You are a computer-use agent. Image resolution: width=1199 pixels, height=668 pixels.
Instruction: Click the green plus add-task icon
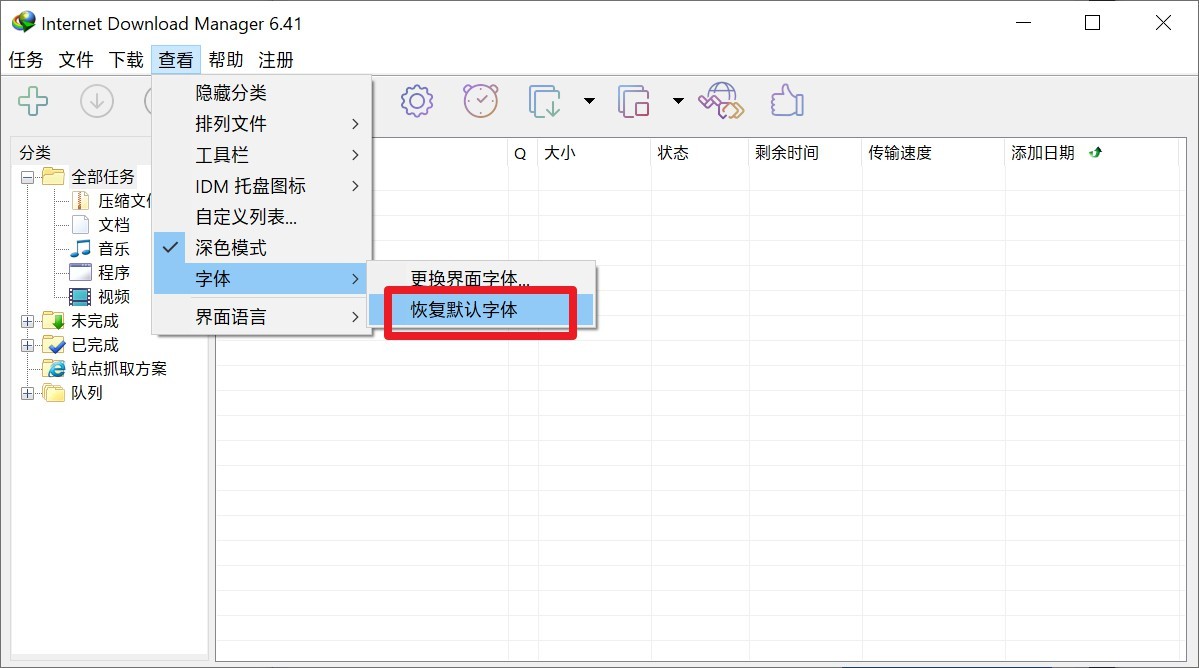point(33,101)
